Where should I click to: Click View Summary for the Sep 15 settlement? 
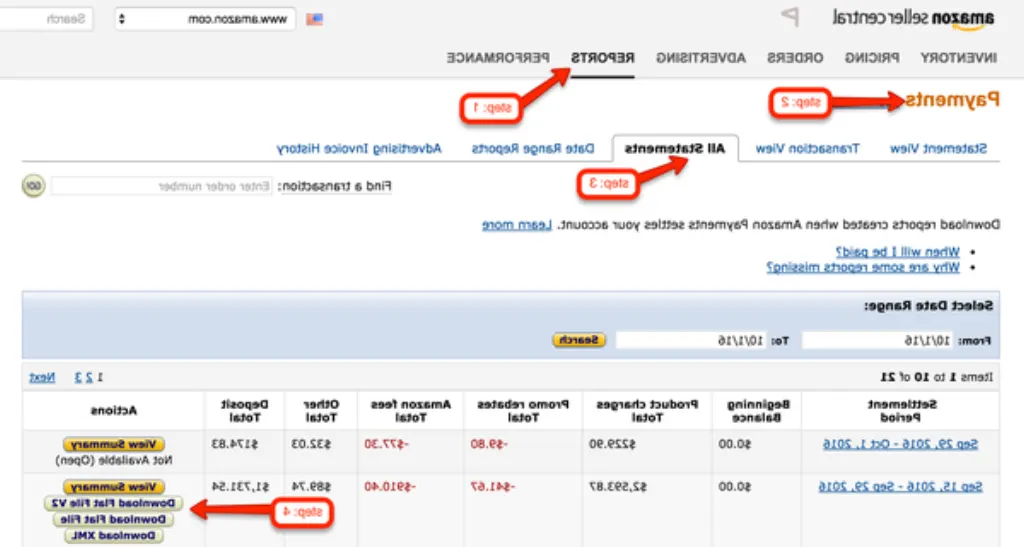point(114,487)
